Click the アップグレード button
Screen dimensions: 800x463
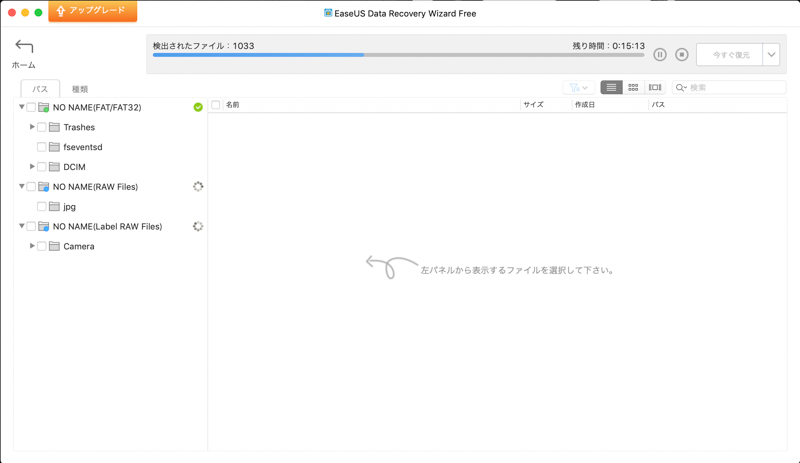pos(93,11)
